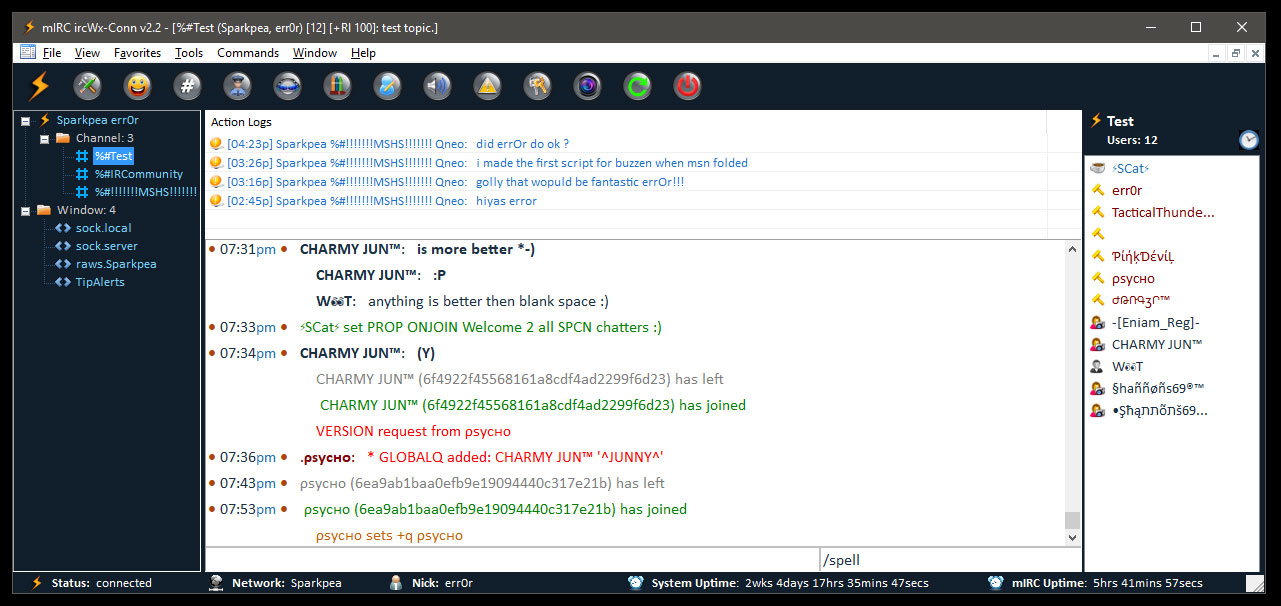The width and height of the screenshot is (1281, 606).
Task: Click the Users: 12 label
Action: point(1132,140)
